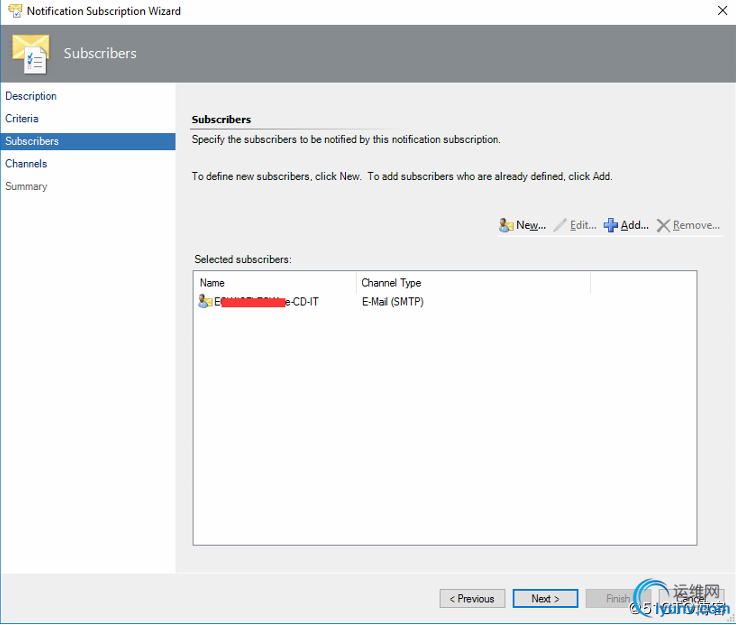
Task: Open the Summary step
Action: 26,186
